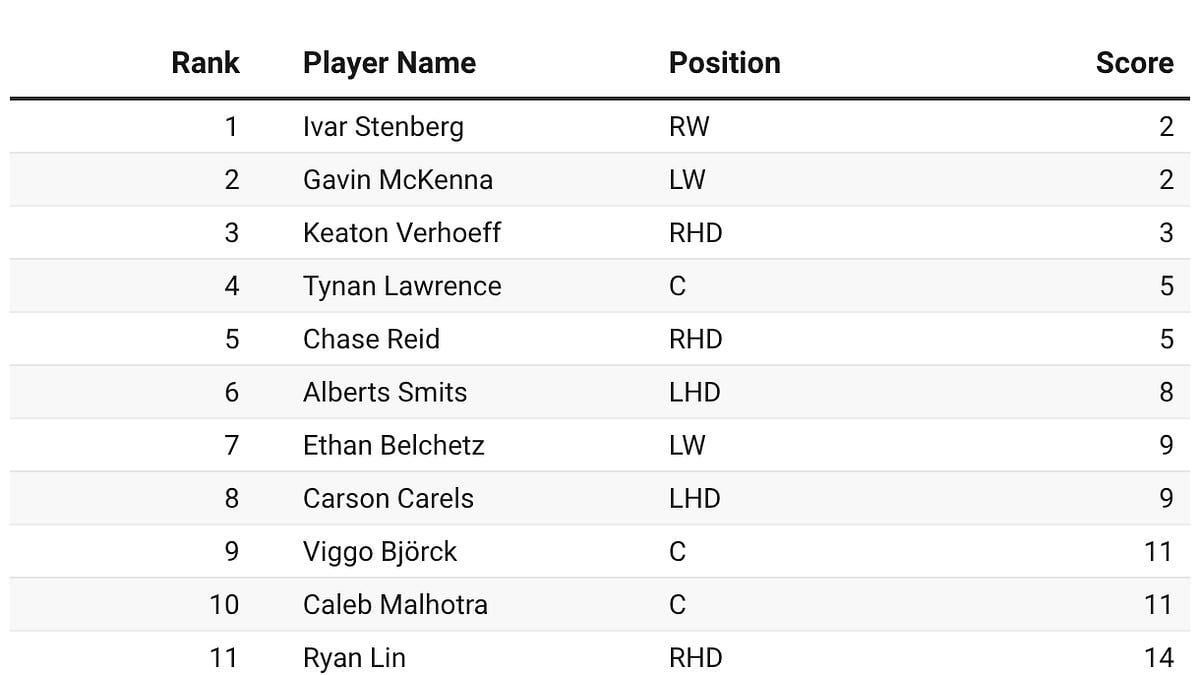Click Alberts Smits player name
Screen dimensions: 1200x675
pyautogui.click(x=384, y=392)
